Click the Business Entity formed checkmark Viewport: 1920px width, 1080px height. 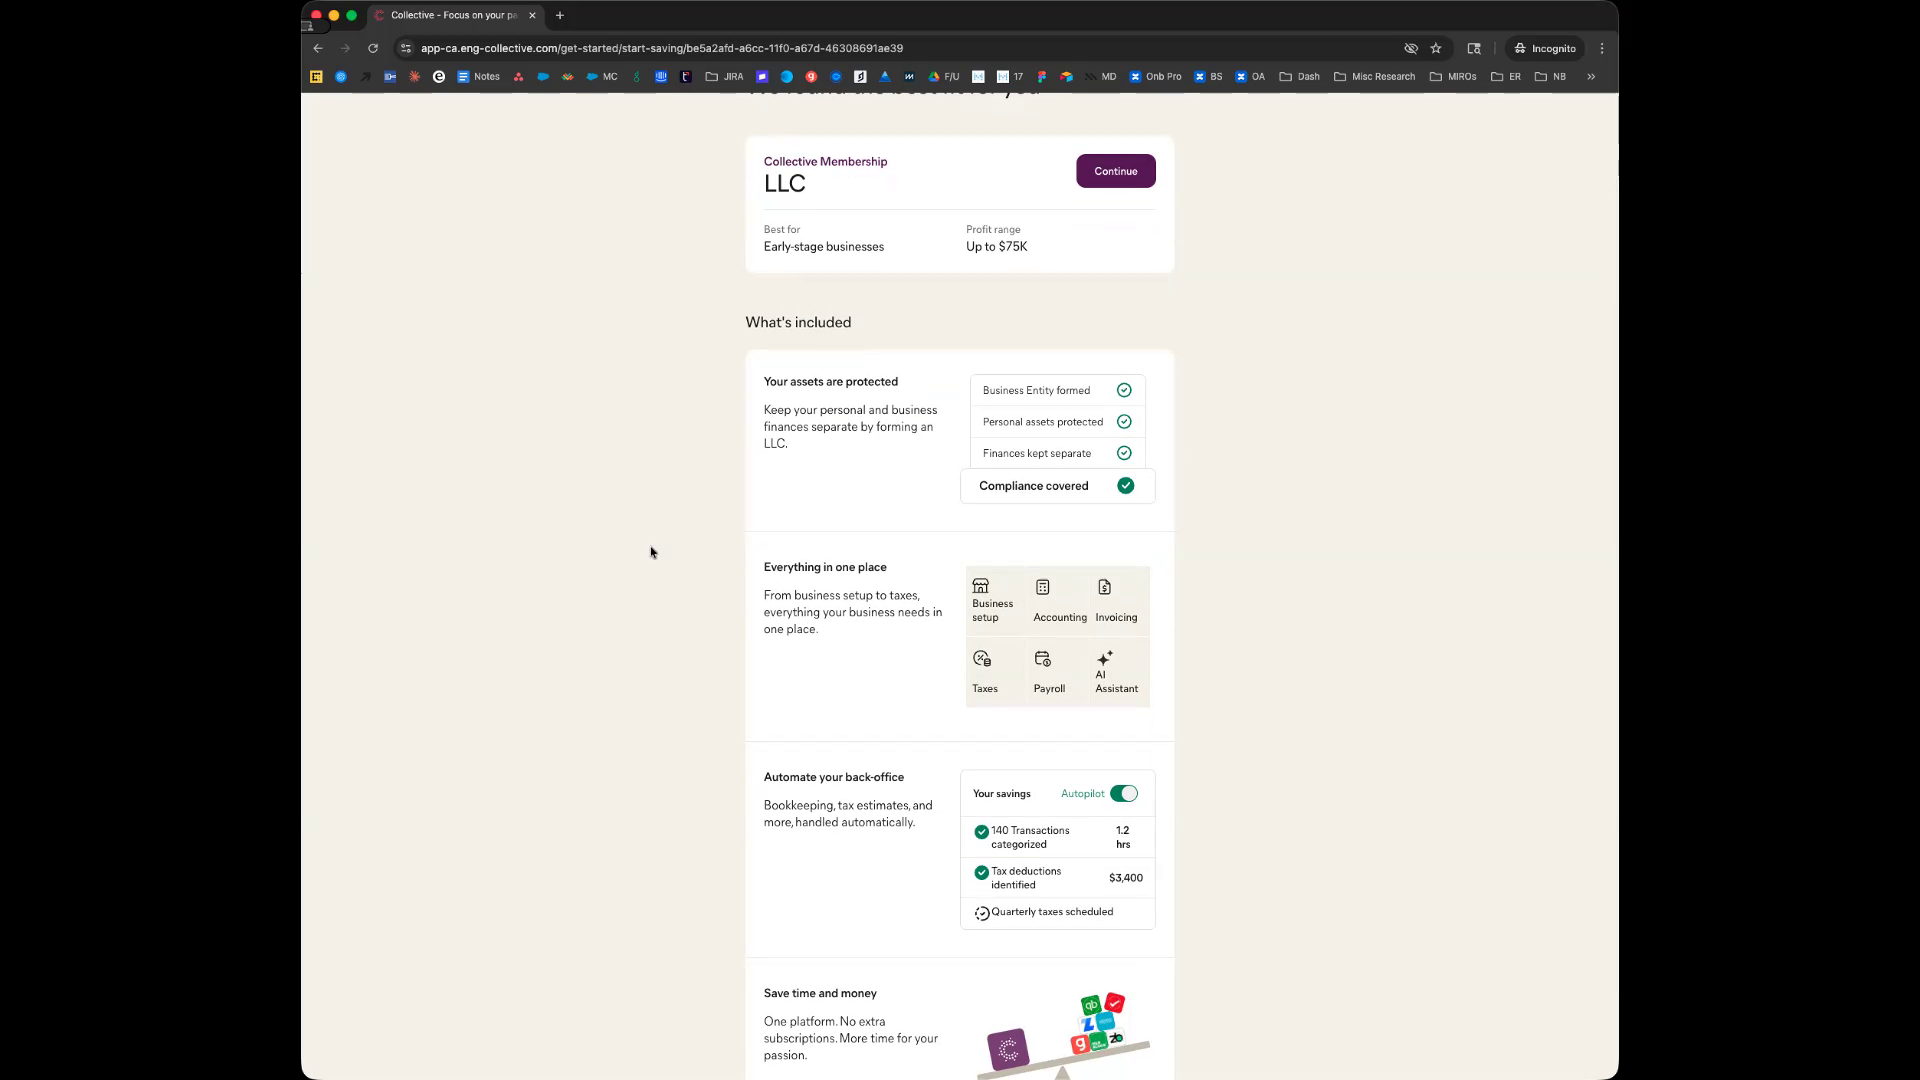pyautogui.click(x=1124, y=390)
